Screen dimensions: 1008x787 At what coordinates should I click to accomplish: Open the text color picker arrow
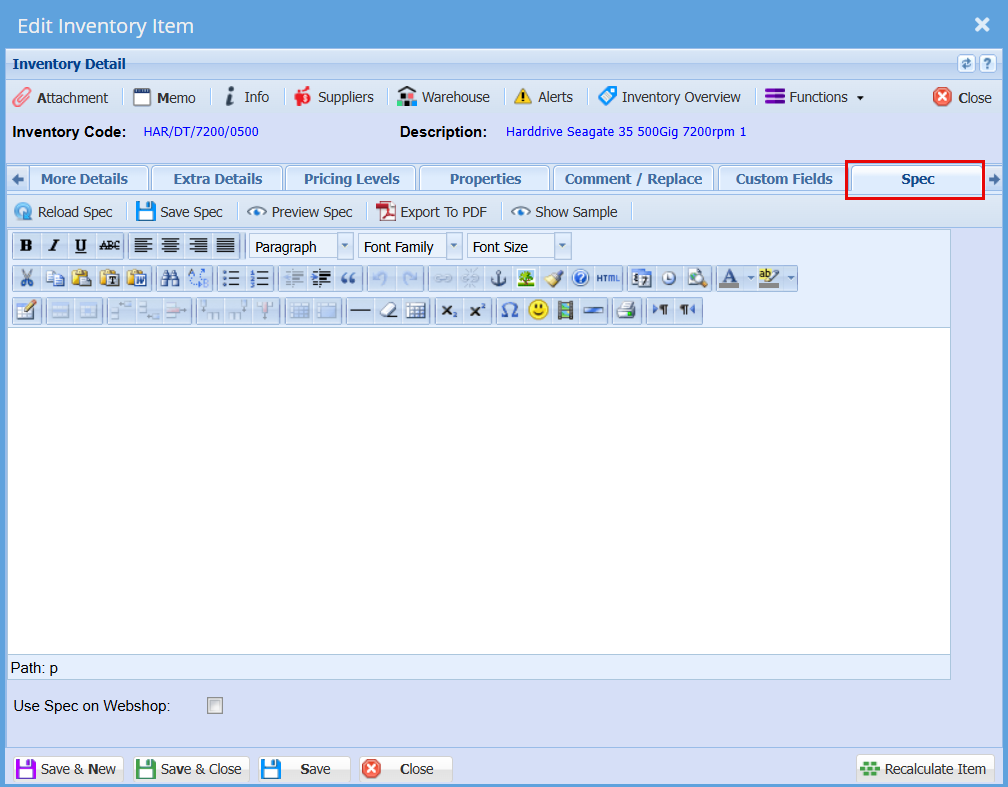[x=750, y=279]
